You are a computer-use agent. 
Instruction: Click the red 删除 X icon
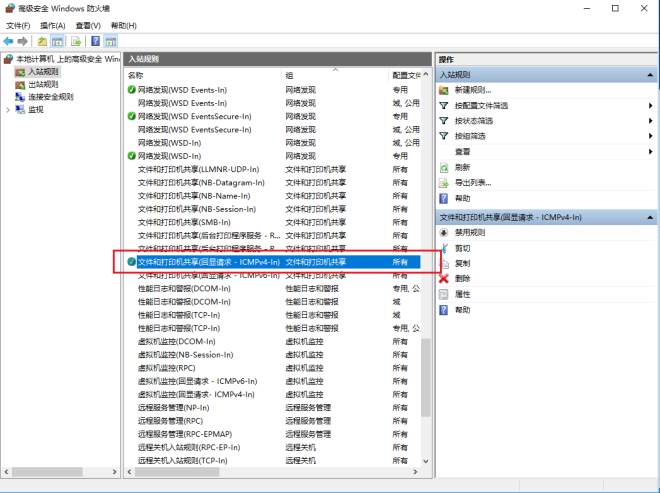point(444,278)
